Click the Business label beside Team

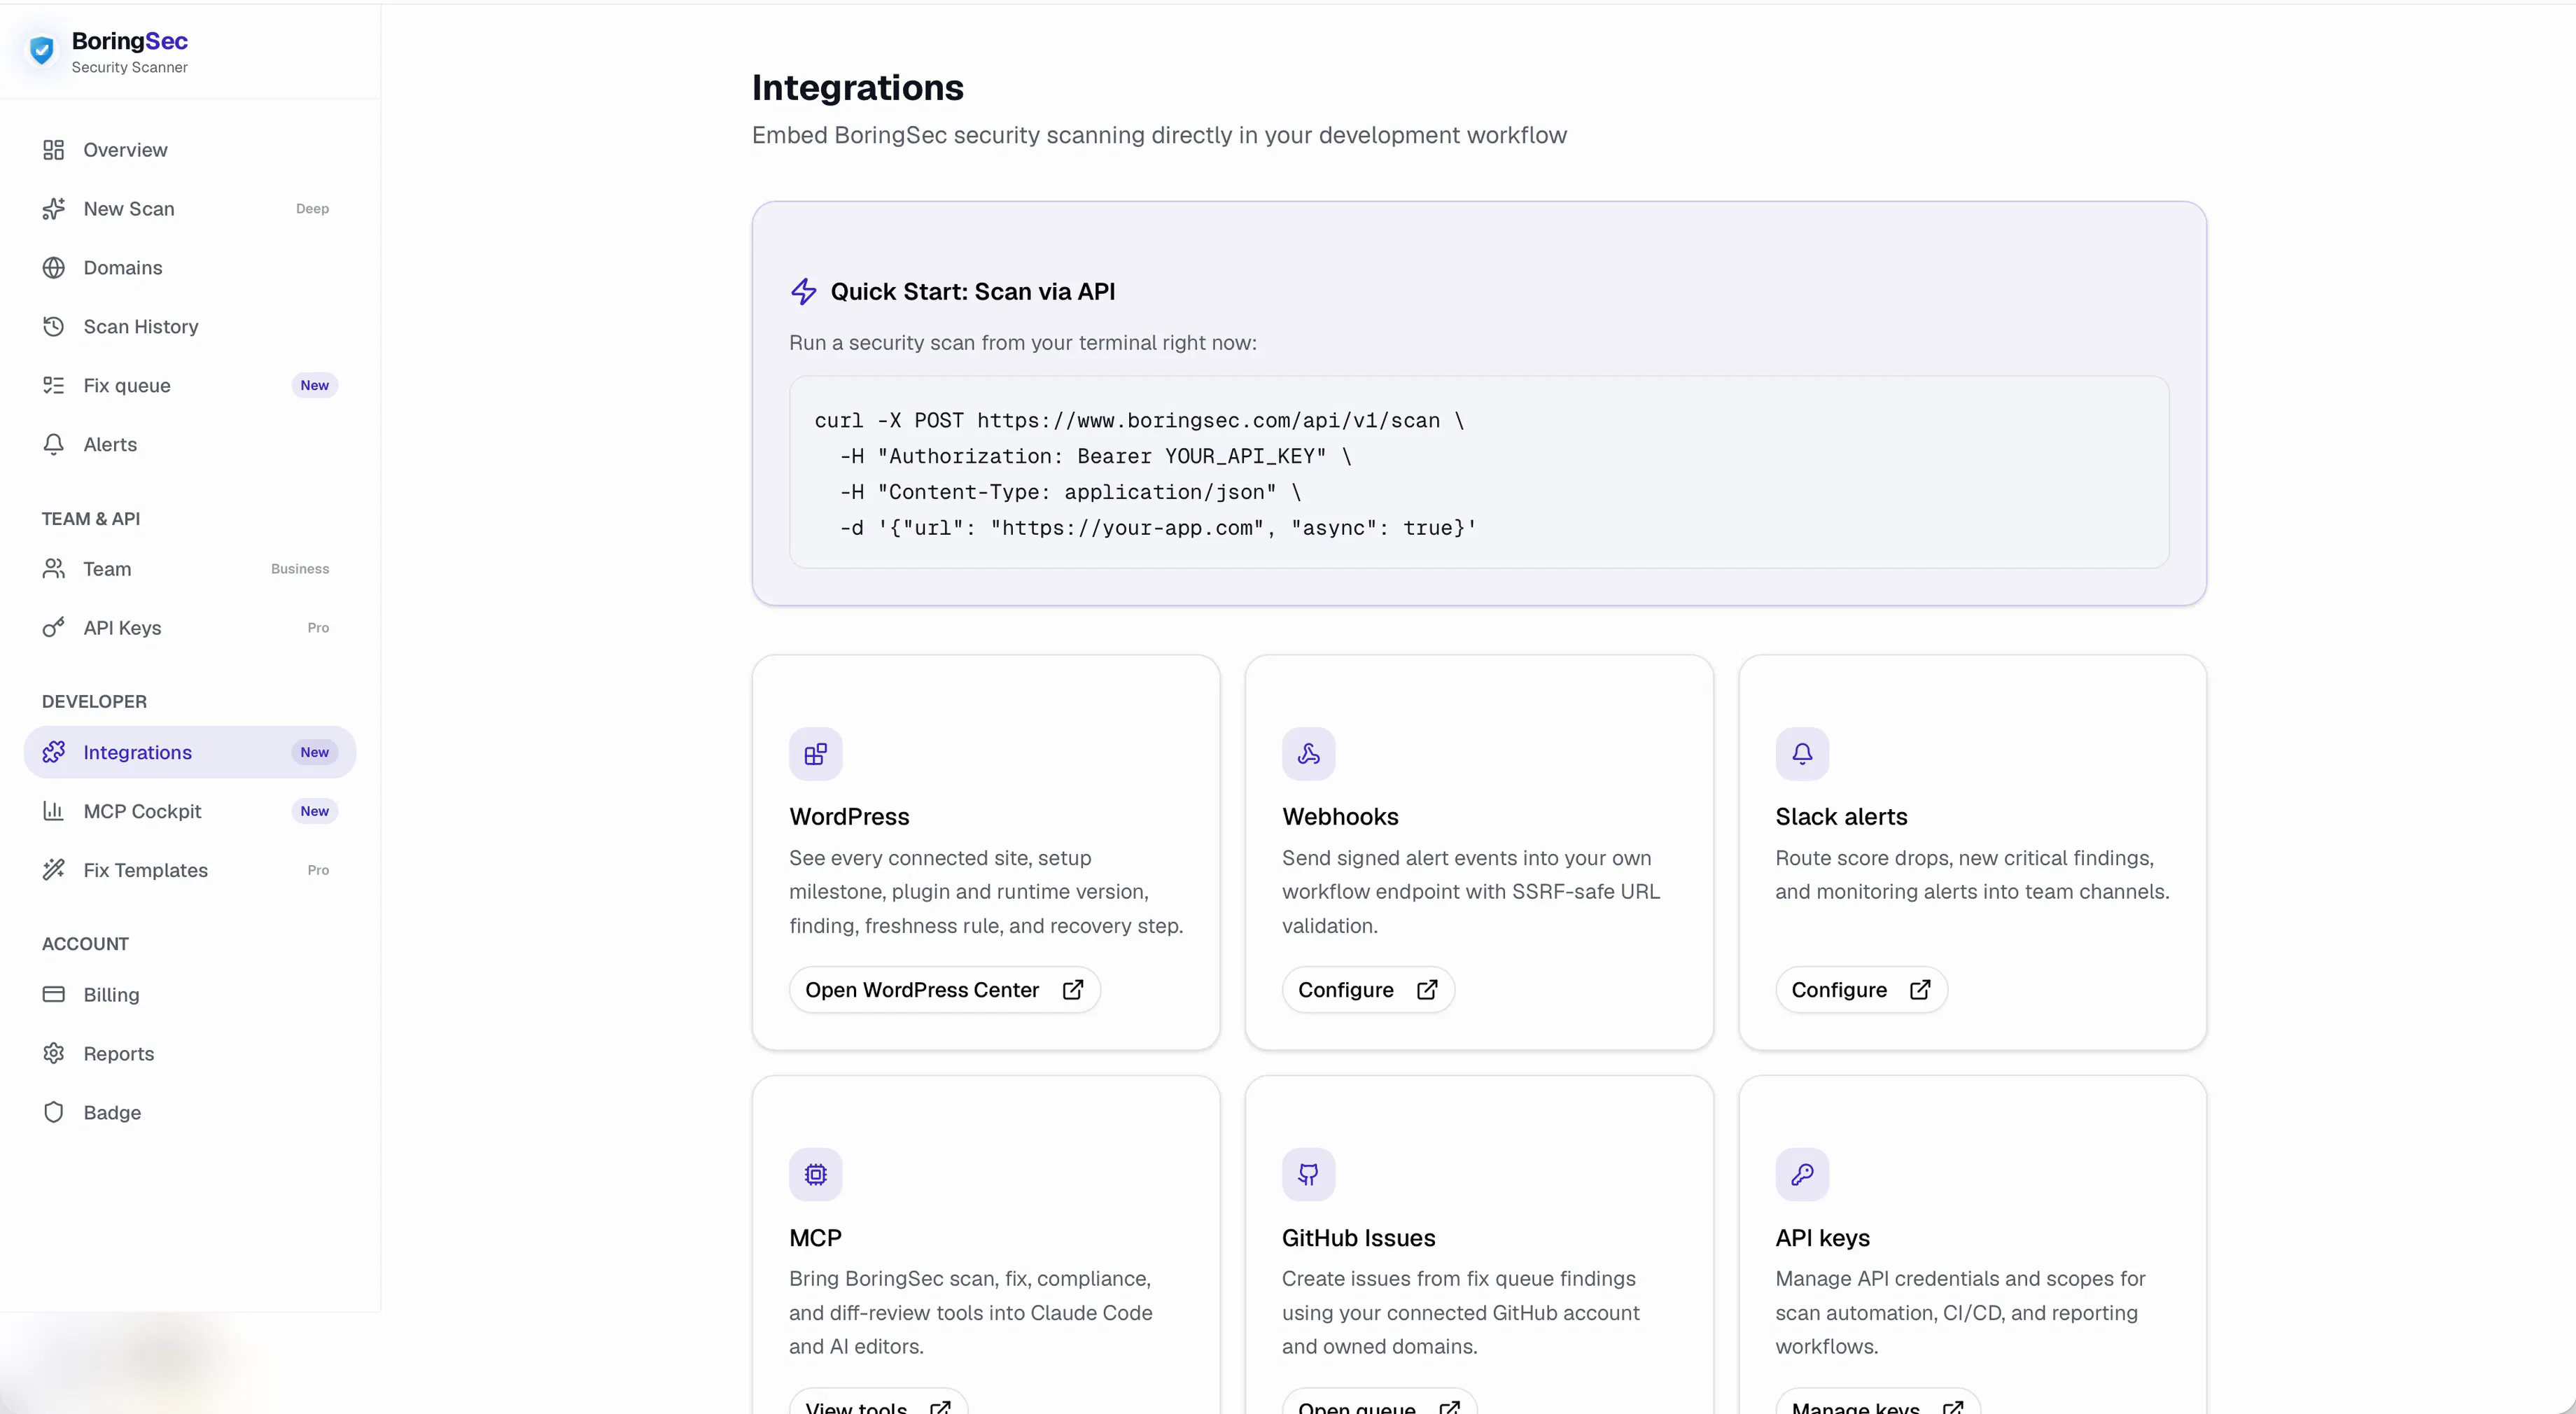click(x=300, y=569)
